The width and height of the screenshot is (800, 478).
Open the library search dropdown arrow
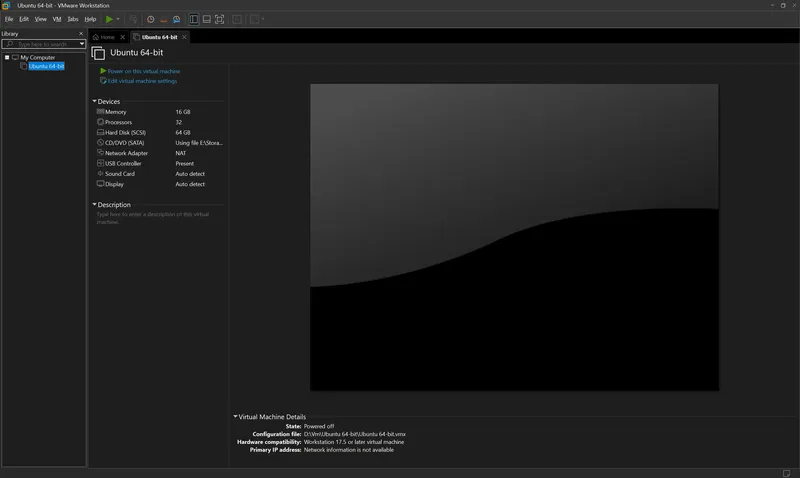tap(82, 44)
